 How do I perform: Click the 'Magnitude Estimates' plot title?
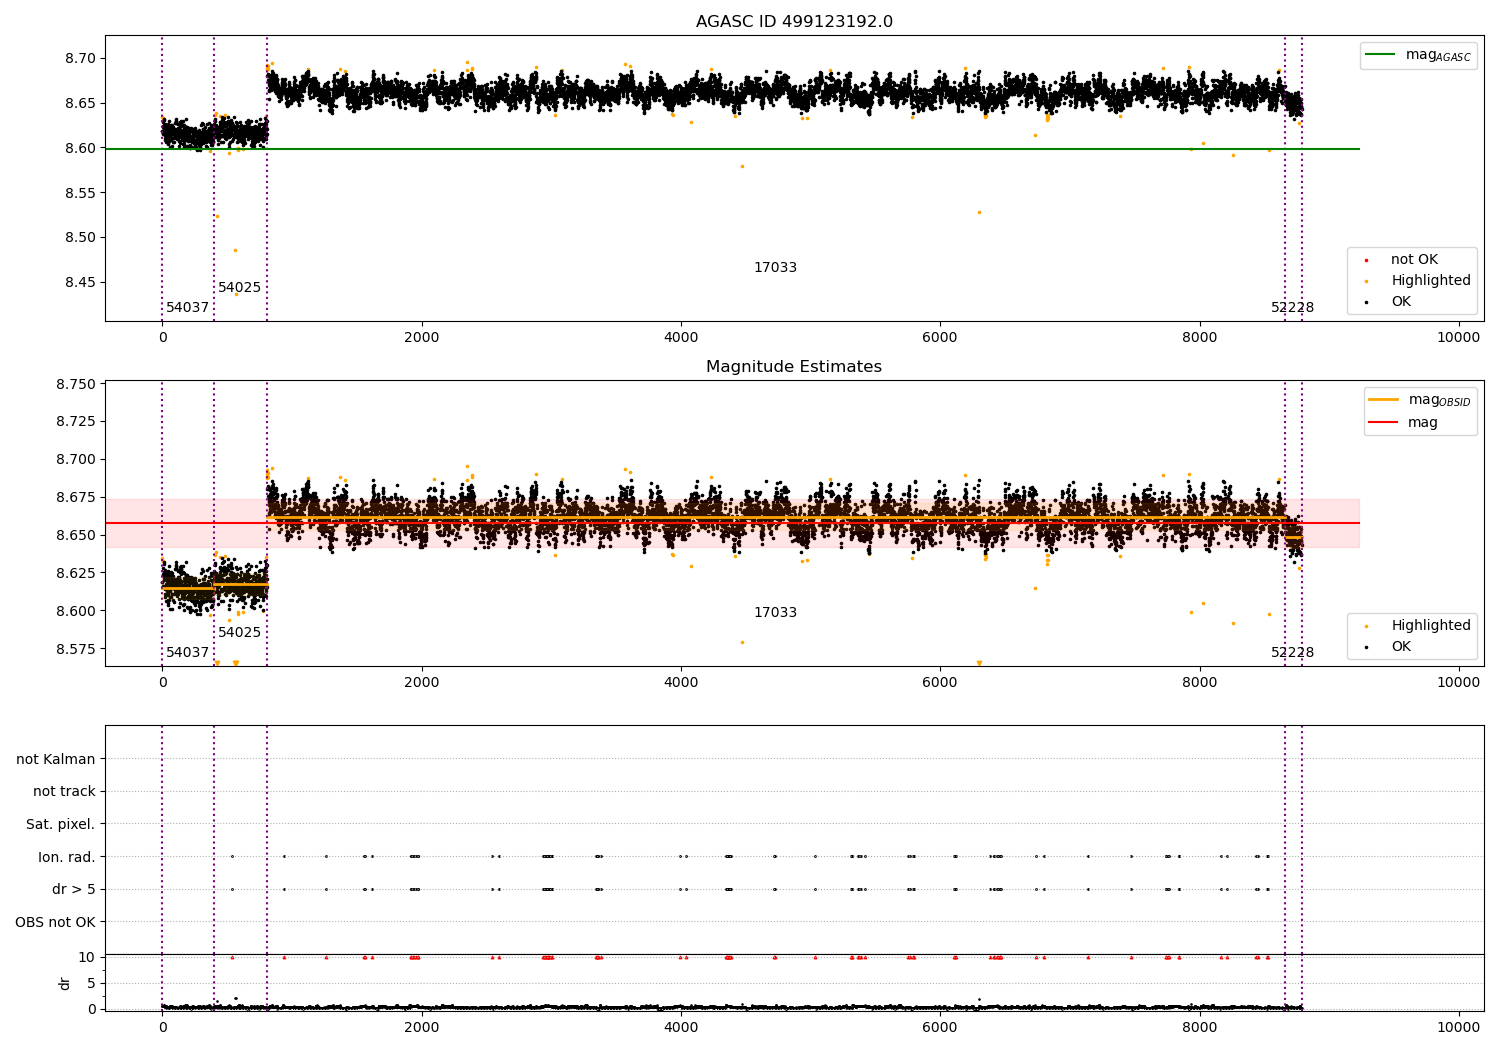pyautogui.click(x=794, y=367)
